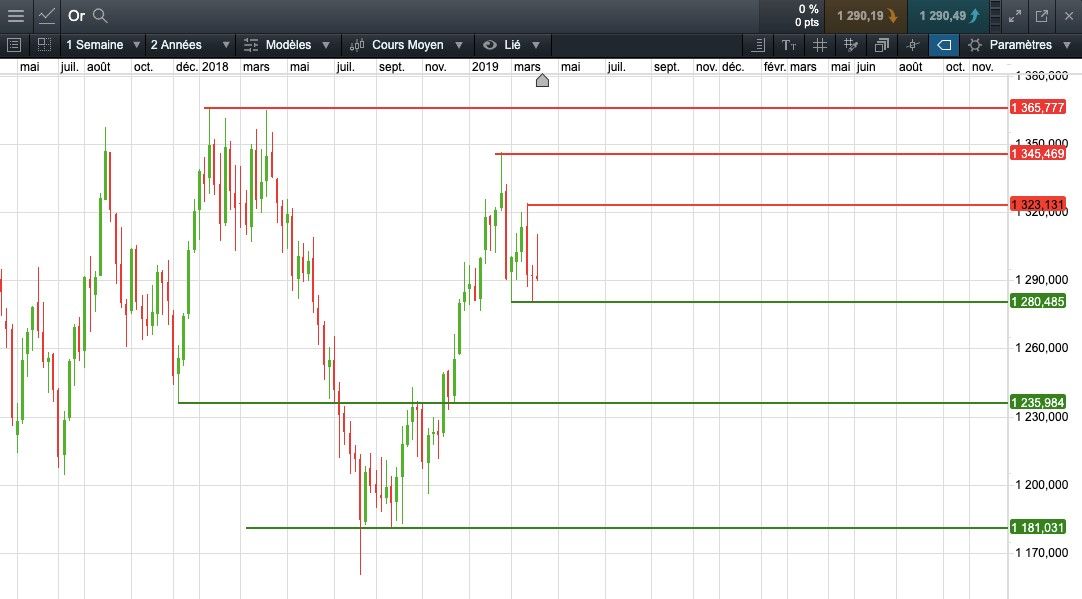Viewport: 1082px width, 599px height.
Task: Expand the Lié dropdown arrow
Action: coord(536,45)
